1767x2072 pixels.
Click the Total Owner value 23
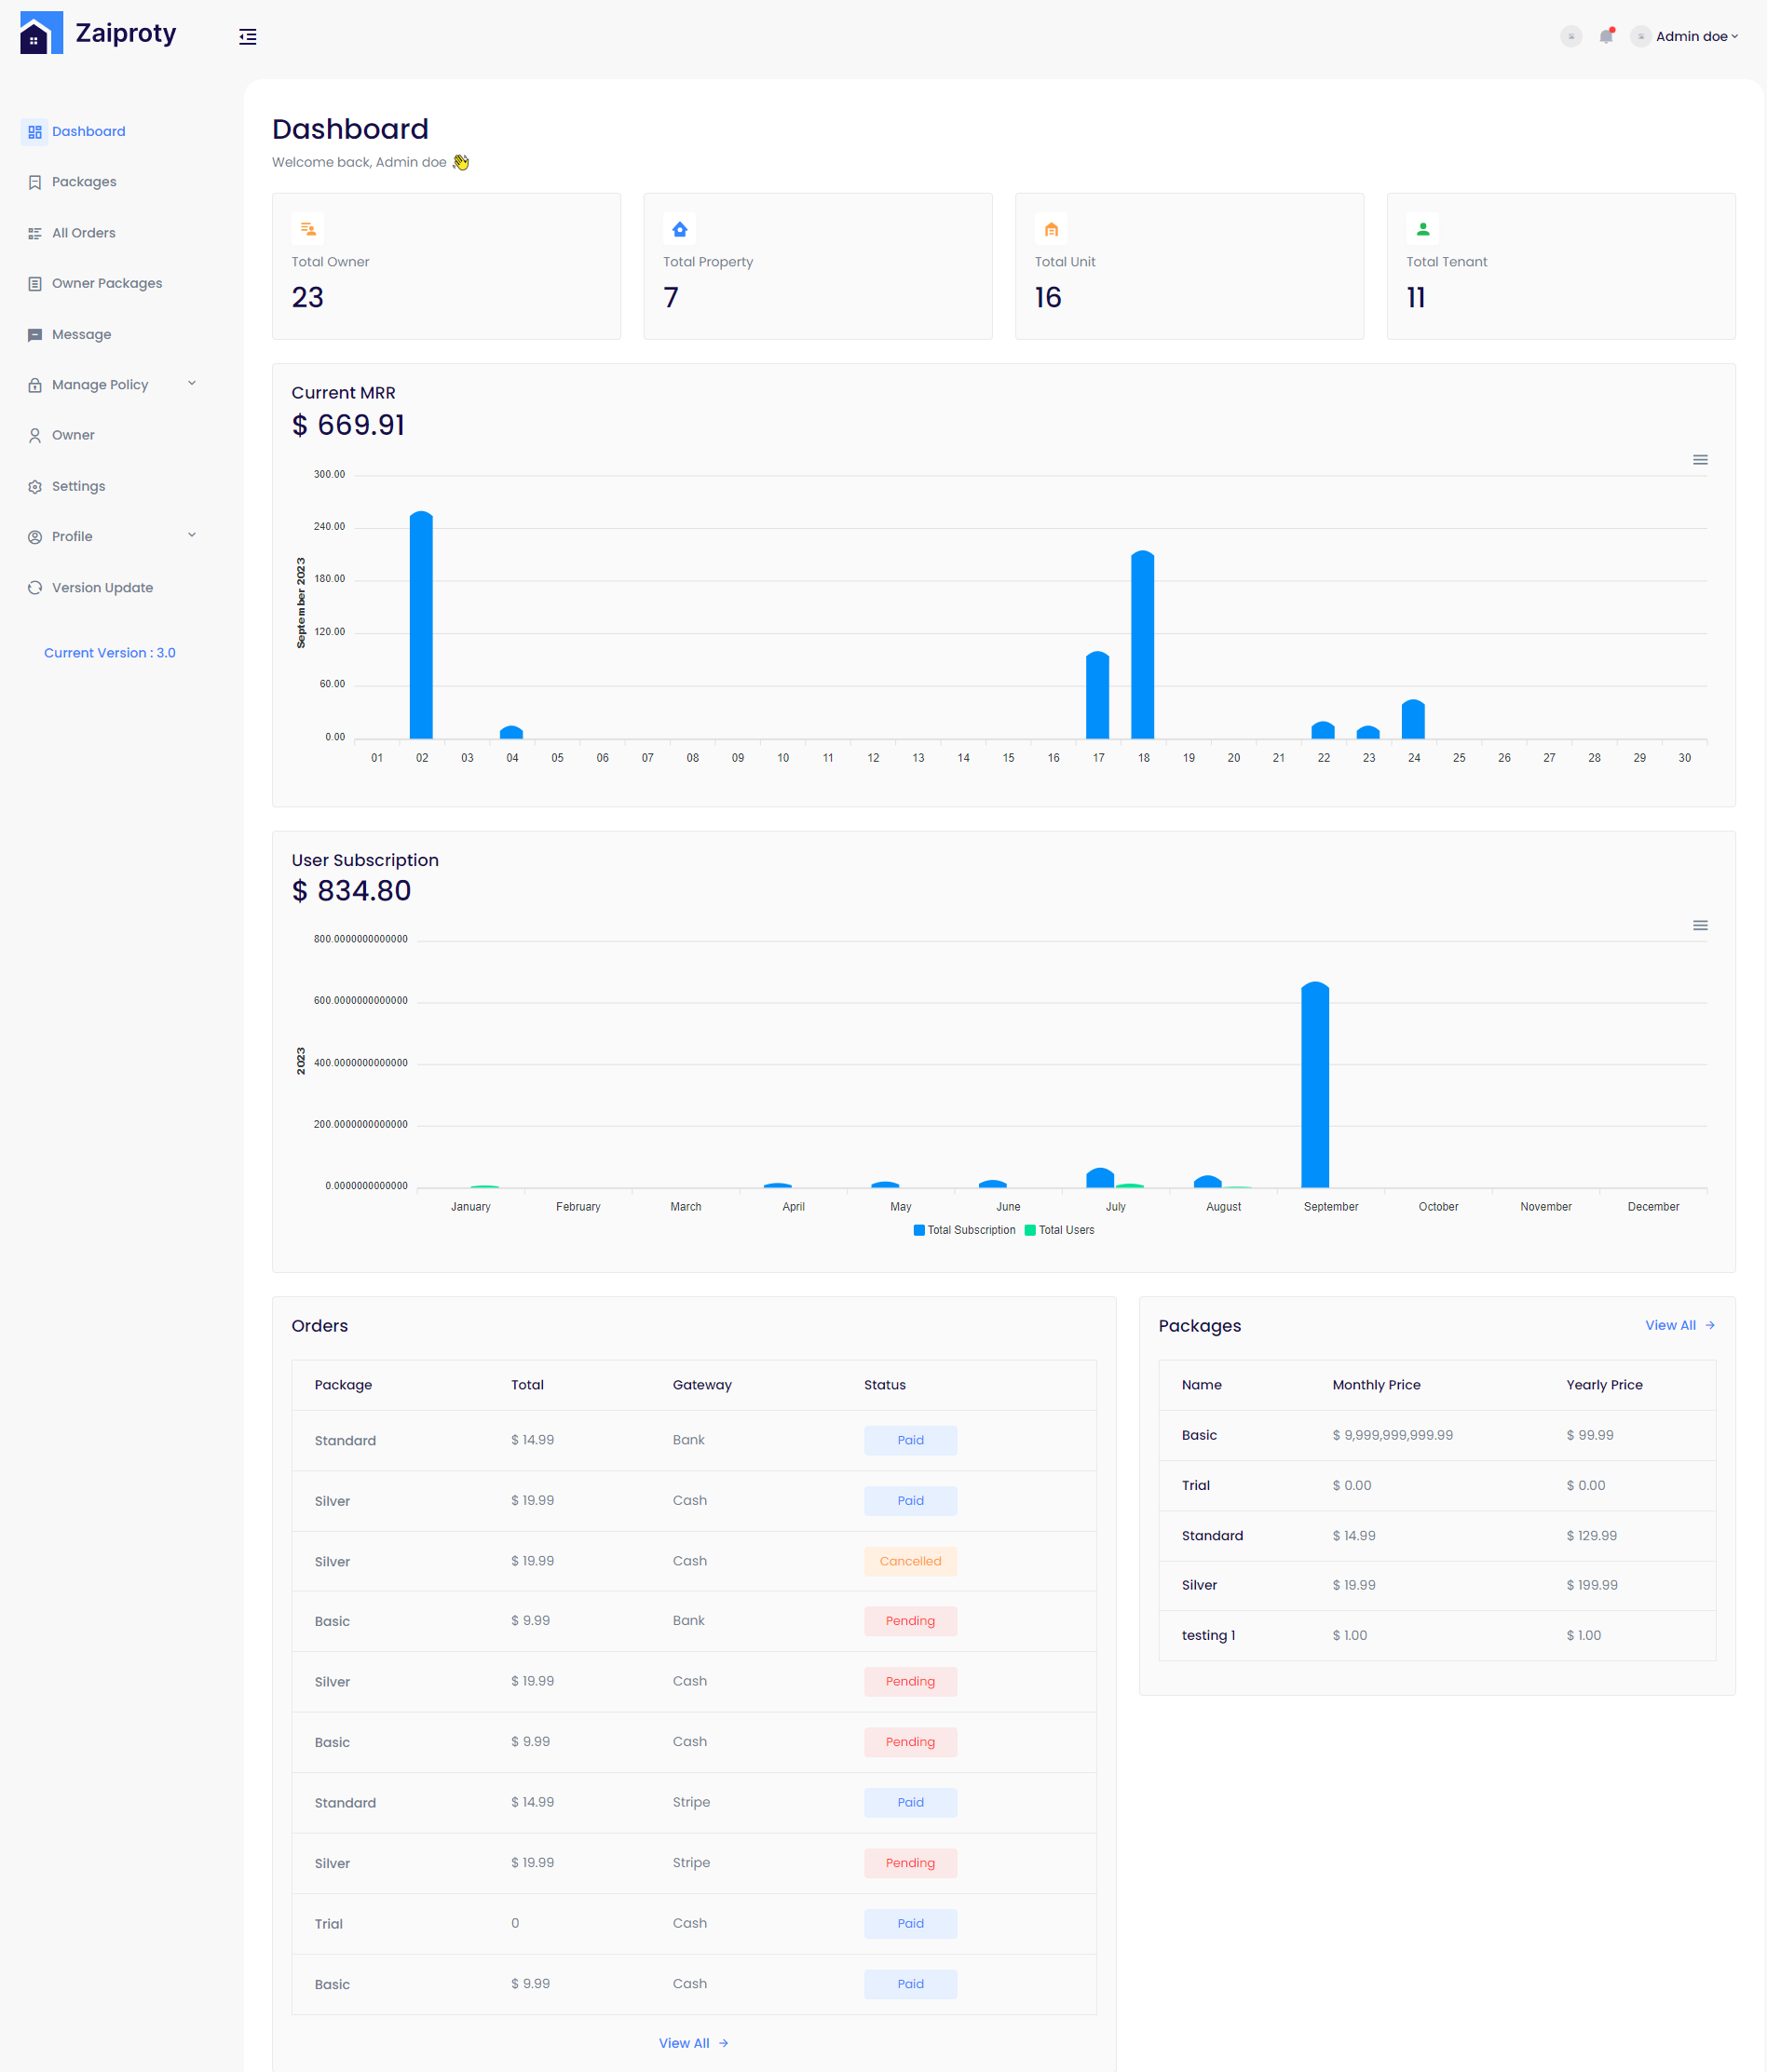coord(308,298)
